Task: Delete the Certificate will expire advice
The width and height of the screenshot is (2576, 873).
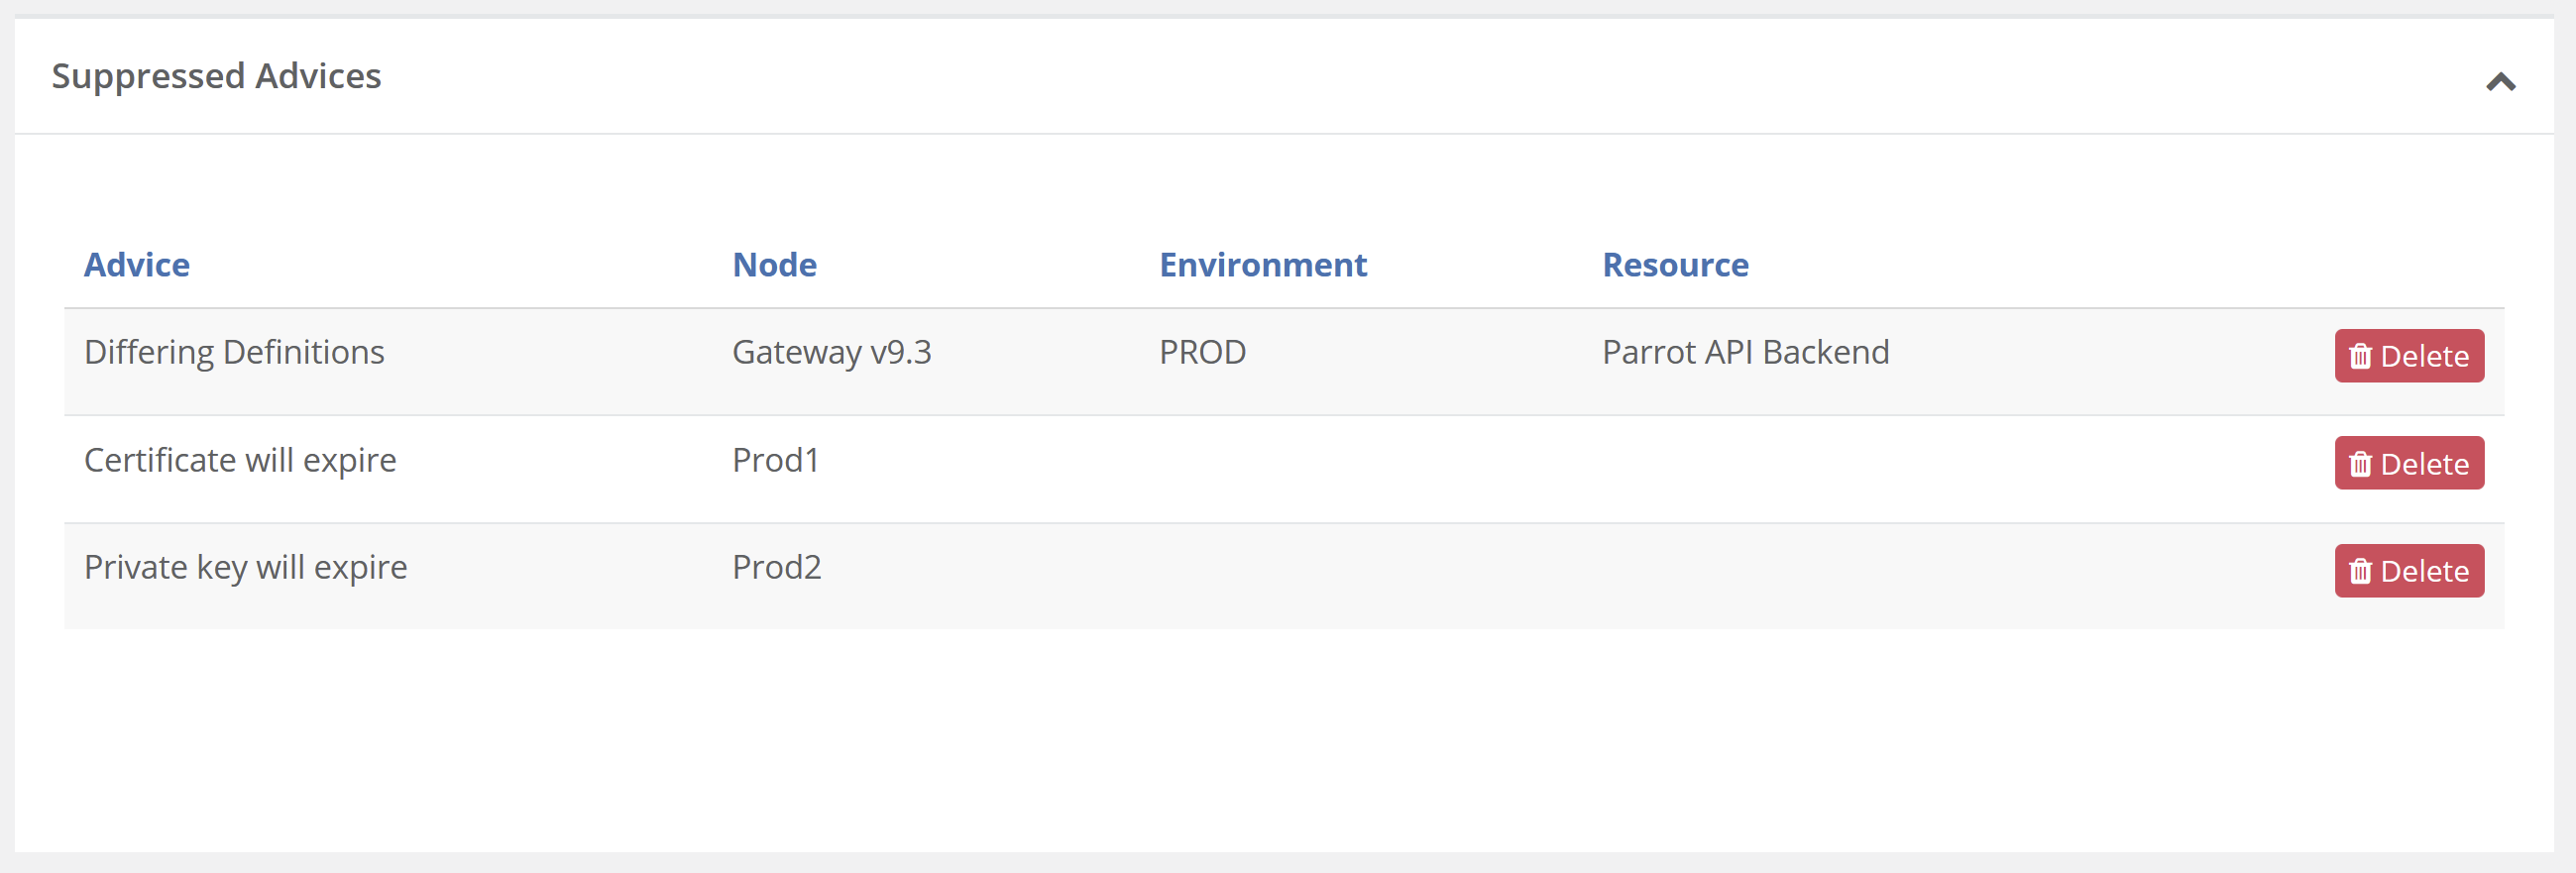Action: point(2408,463)
